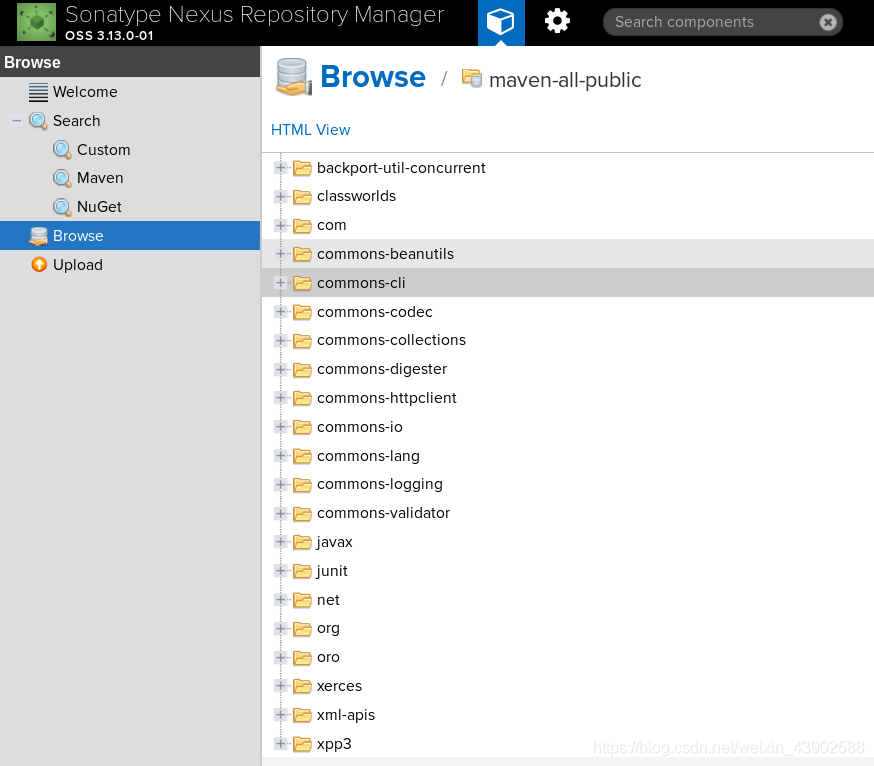874x766 pixels.
Task: Select the commons-cli tree row
Action: (567, 283)
